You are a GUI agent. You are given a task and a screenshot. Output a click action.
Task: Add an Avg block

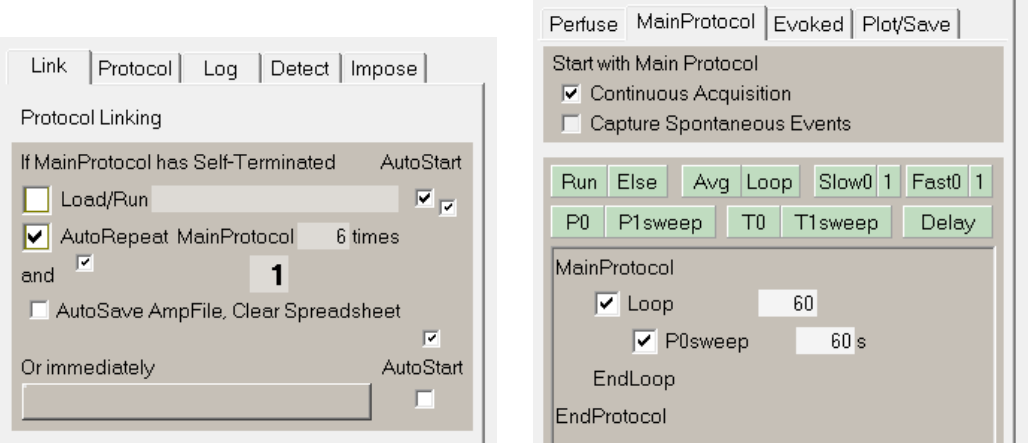pyautogui.click(x=711, y=182)
